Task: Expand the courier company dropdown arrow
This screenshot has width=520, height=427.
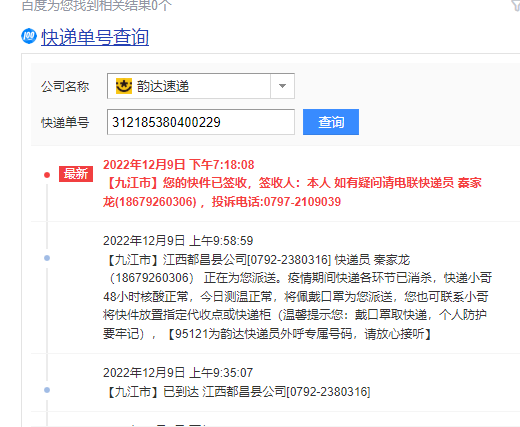Action: pyautogui.click(x=282, y=86)
